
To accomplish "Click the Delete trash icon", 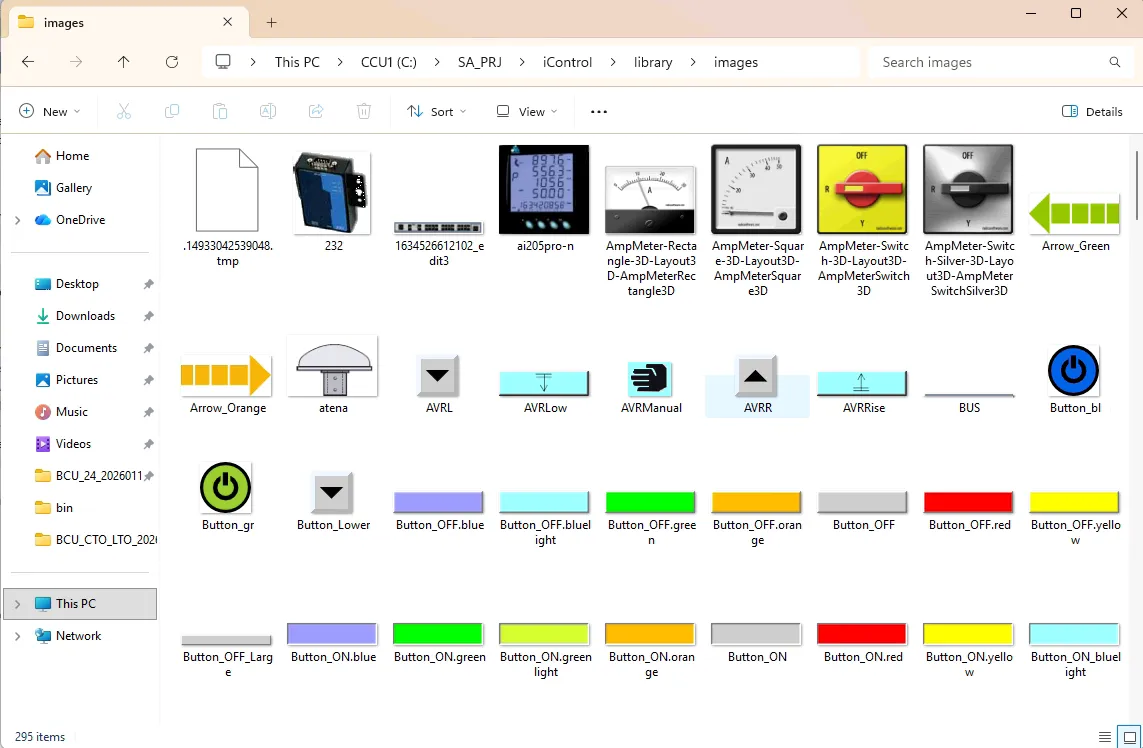I will tap(364, 112).
